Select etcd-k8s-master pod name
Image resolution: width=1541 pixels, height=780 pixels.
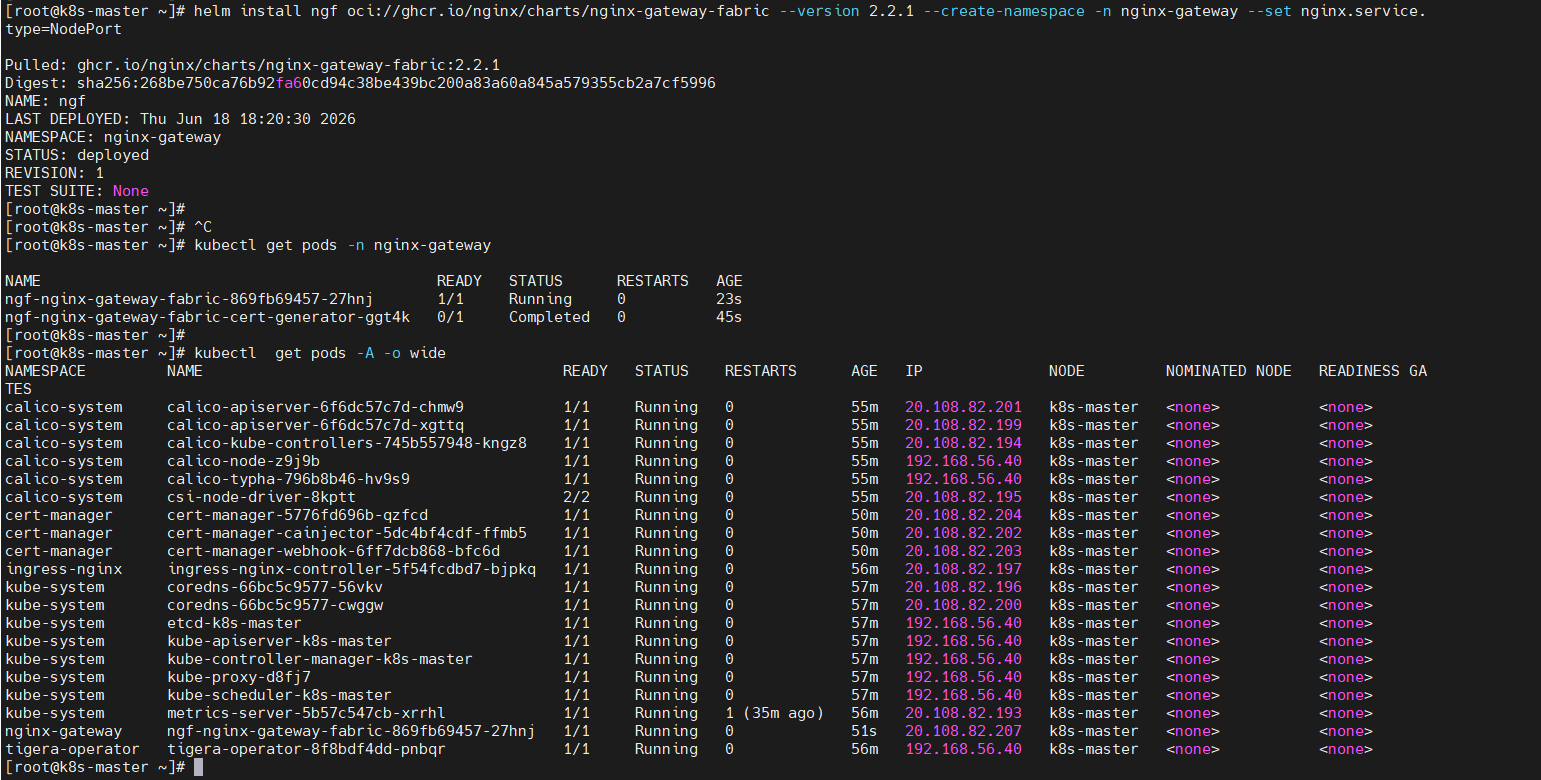(234, 623)
